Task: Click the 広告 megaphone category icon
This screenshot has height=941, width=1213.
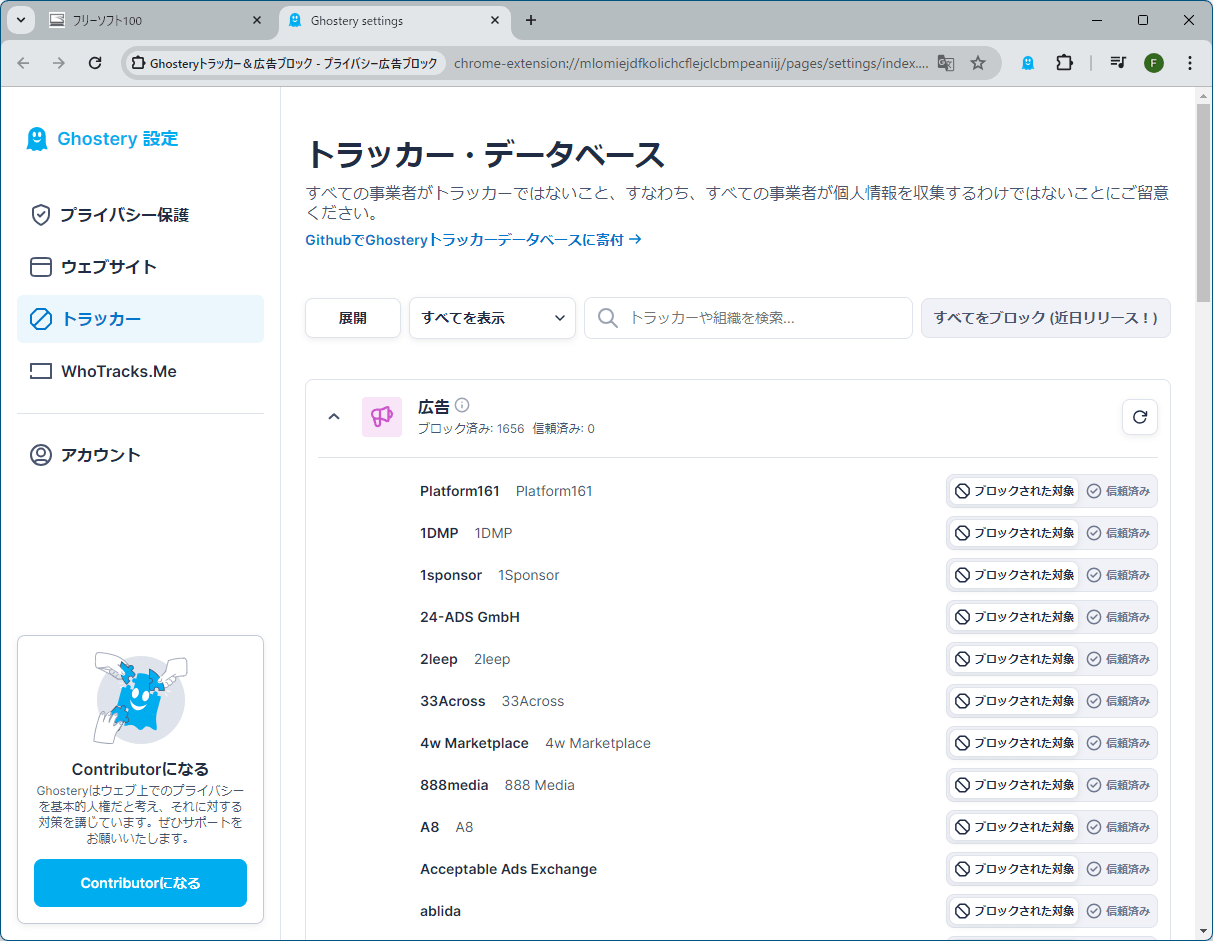Action: [x=382, y=417]
